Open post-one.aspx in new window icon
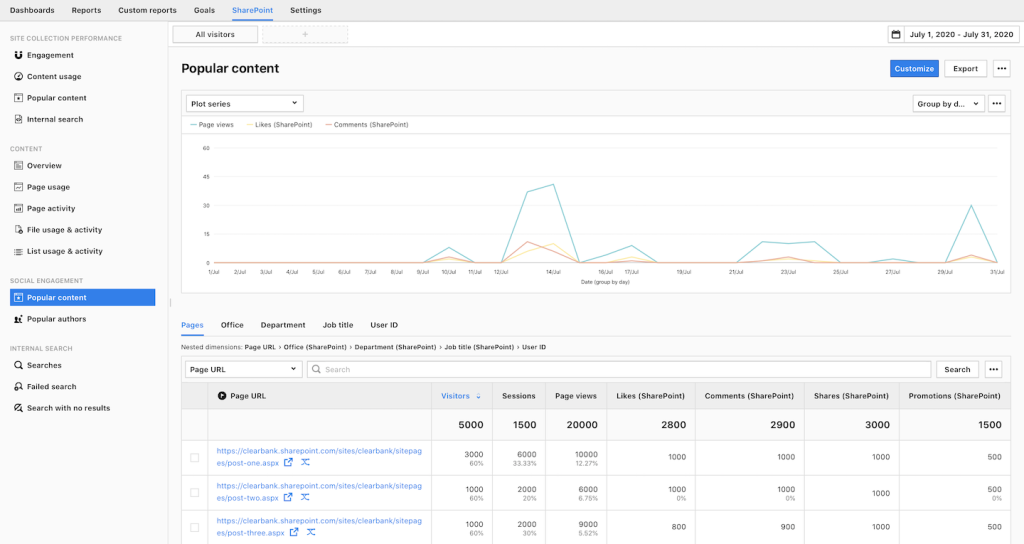 point(288,462)
